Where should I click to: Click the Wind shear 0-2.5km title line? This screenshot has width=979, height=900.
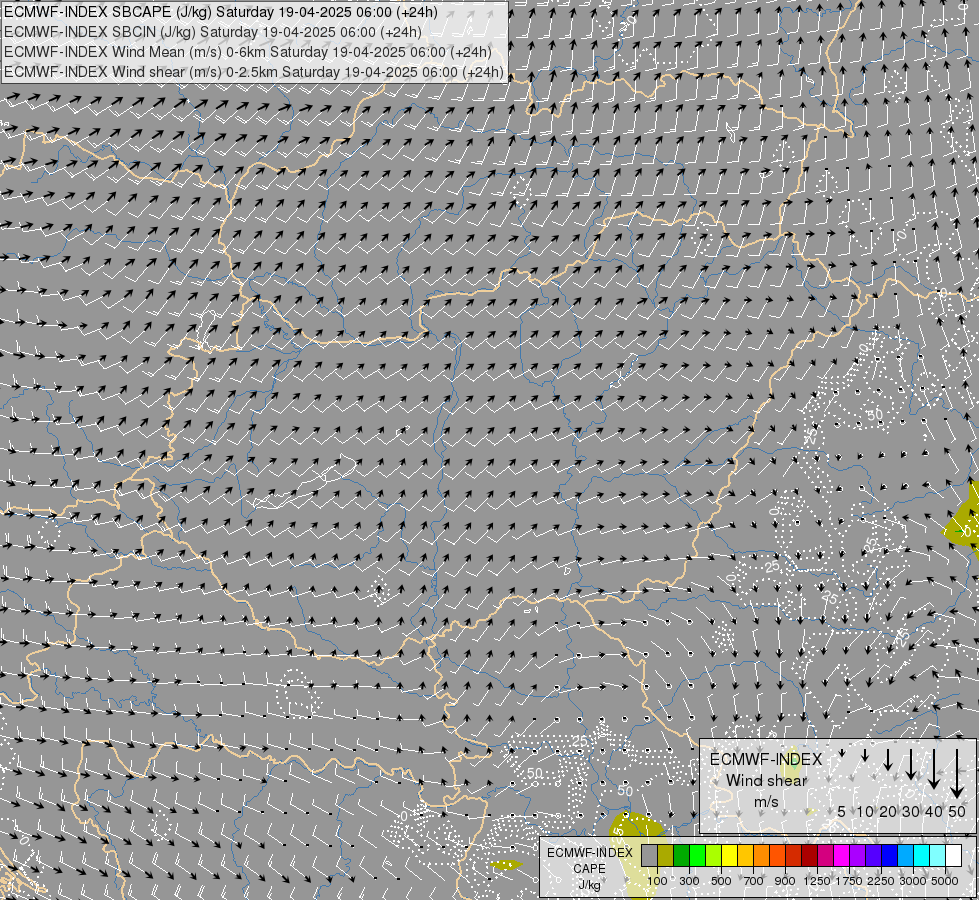pyautogui.click(x=253, y=72)
